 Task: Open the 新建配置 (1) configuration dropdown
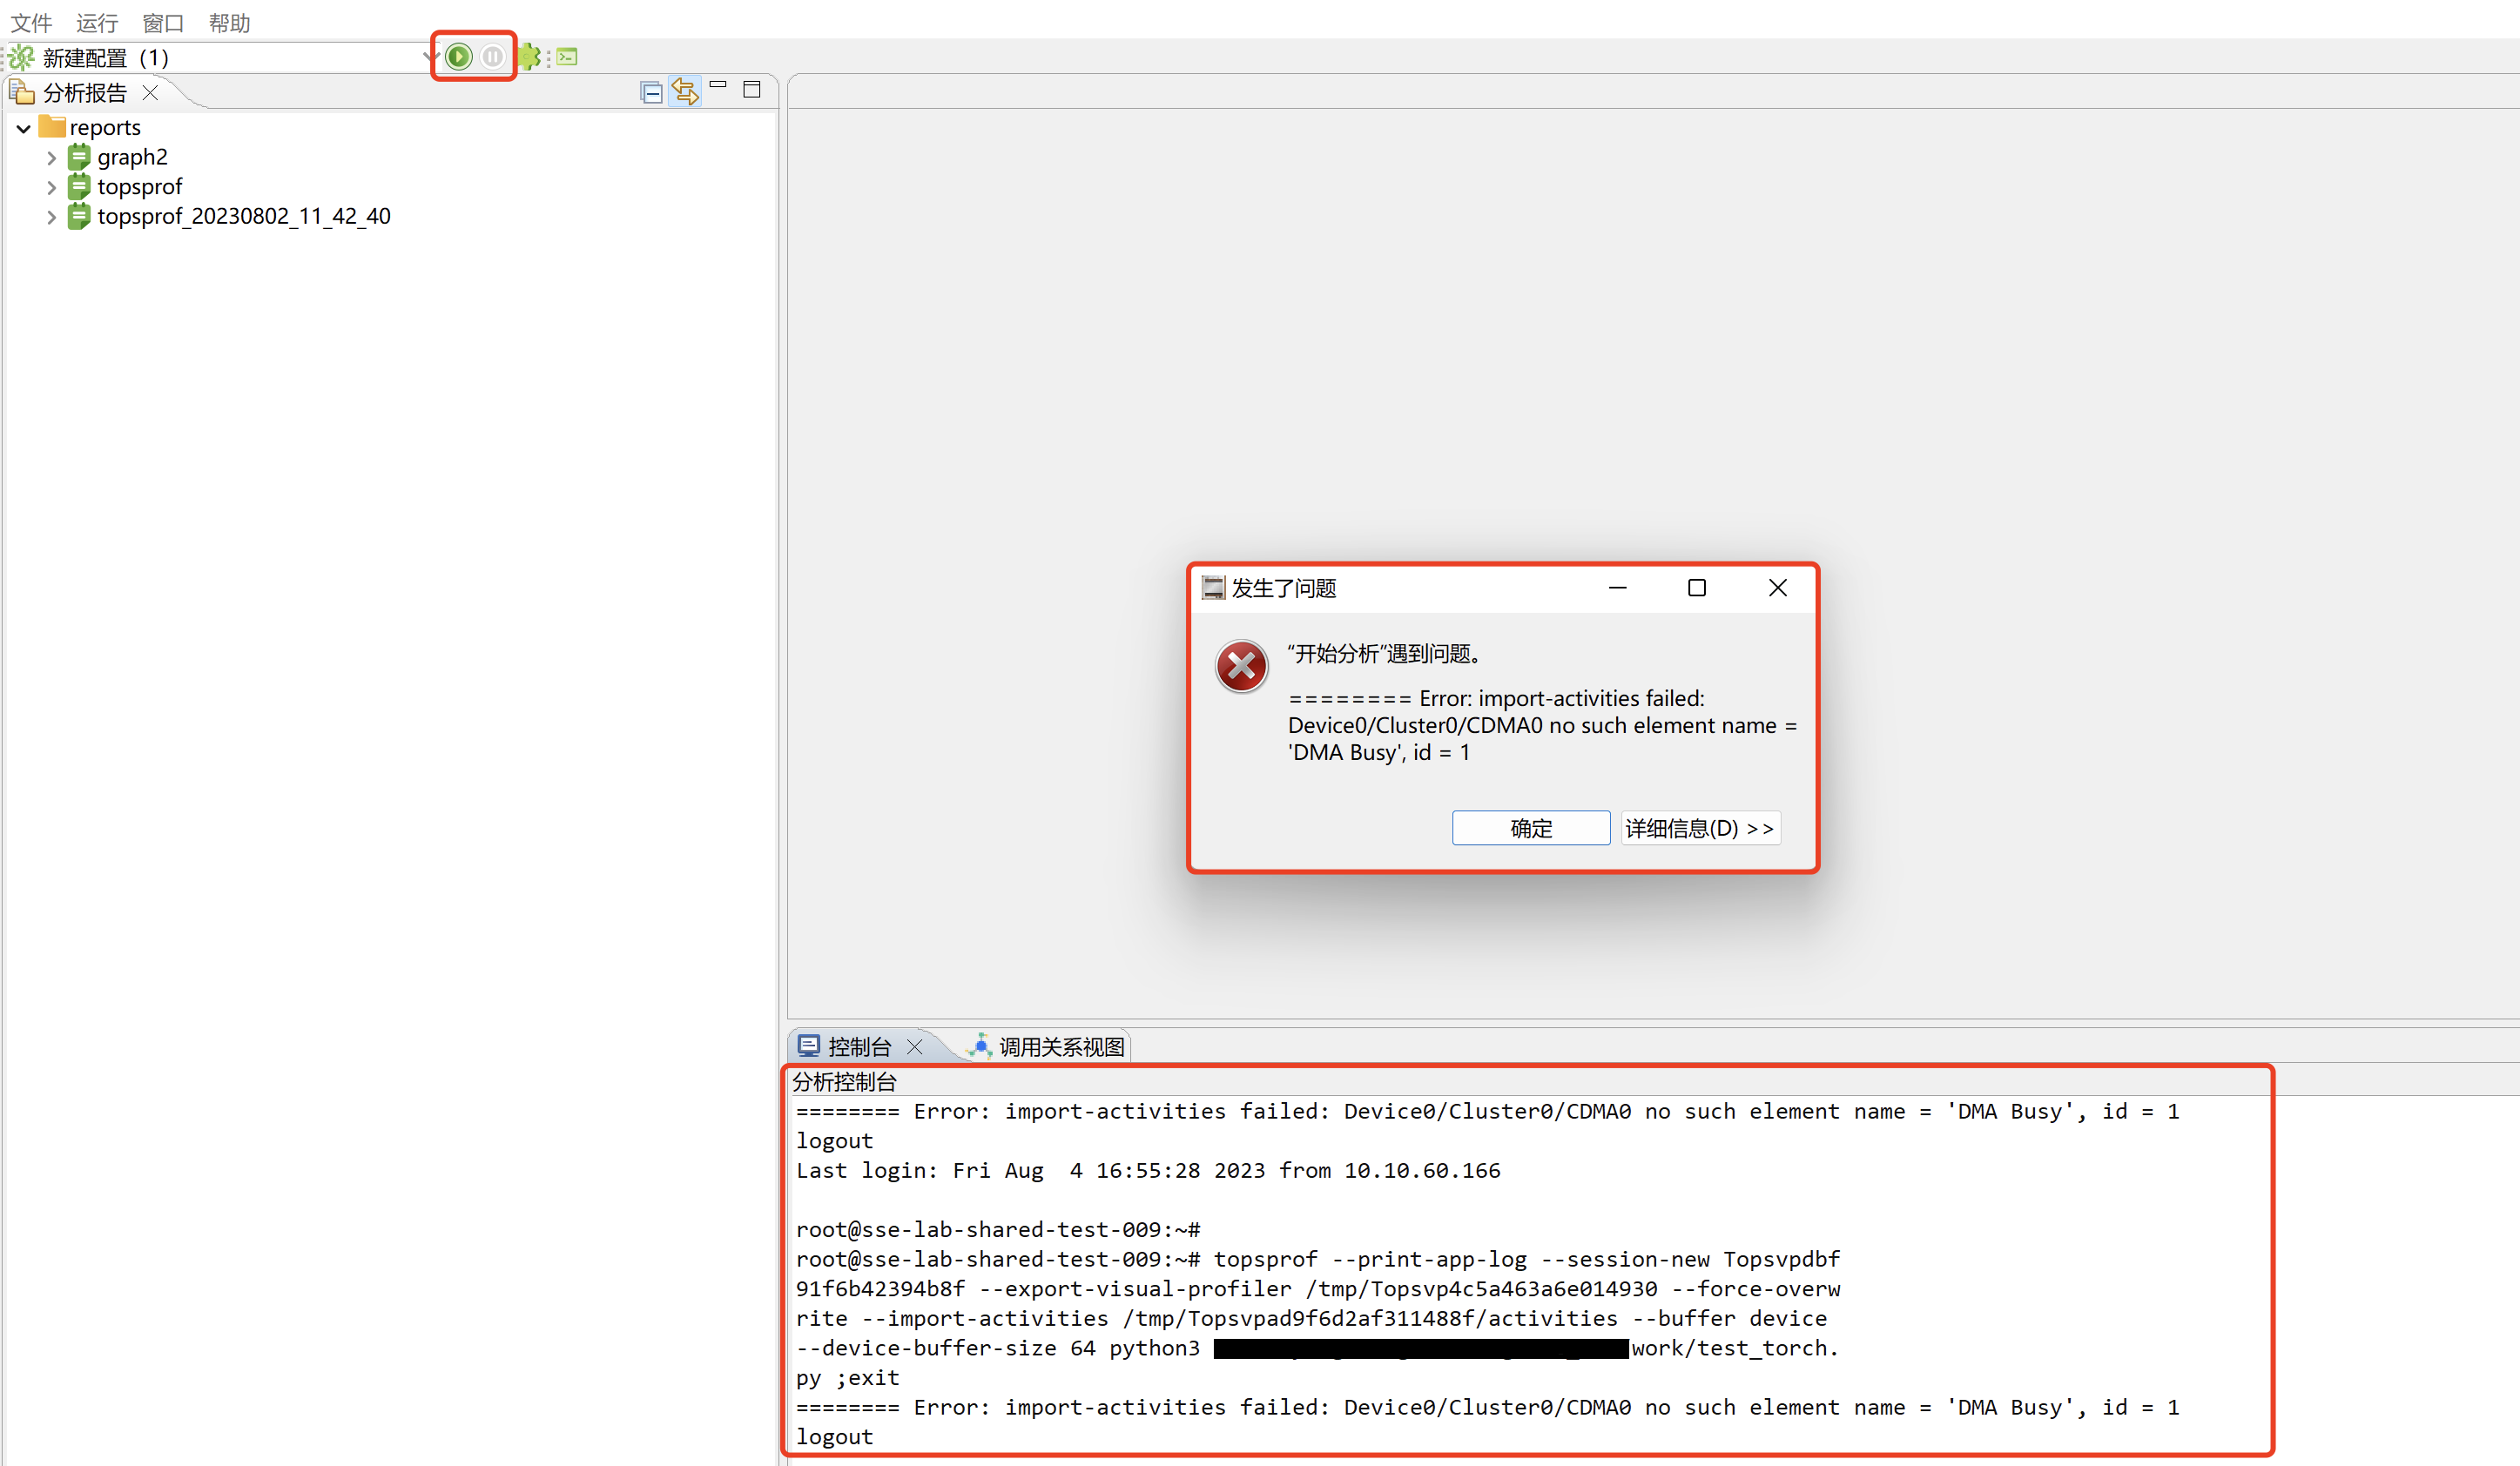tap(430, 57)
